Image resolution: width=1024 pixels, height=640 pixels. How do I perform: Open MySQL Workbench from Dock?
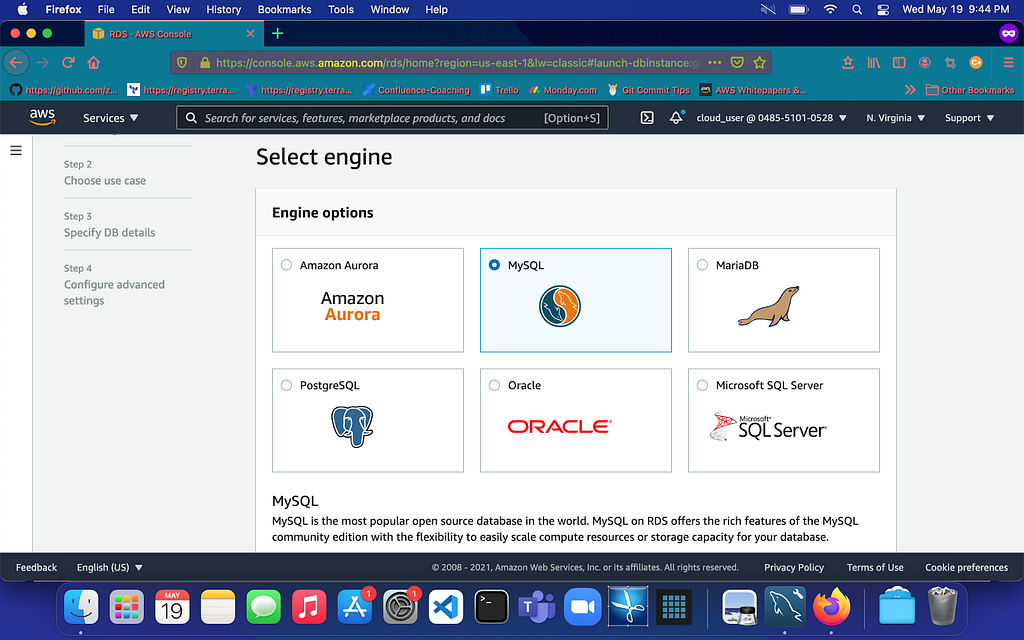[x=785, y=607]
